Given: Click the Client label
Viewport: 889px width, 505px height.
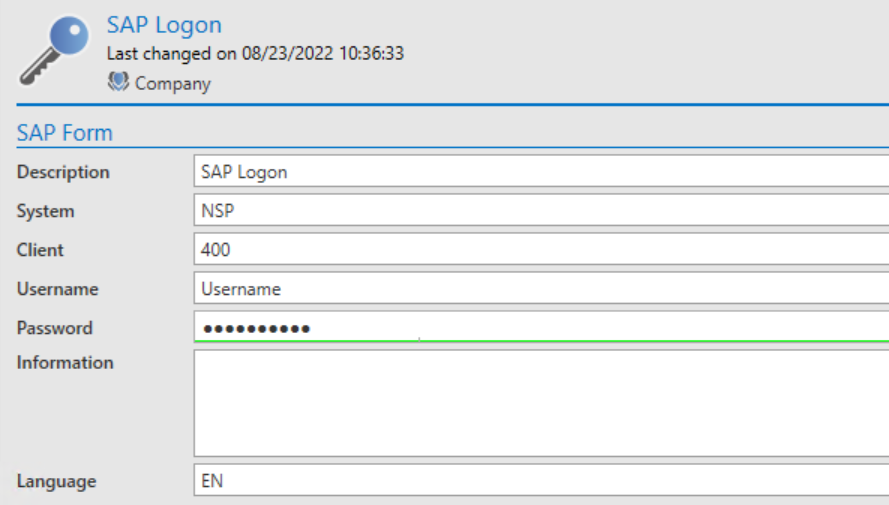Looking at the screenshot, I should [x=40, y=250].
